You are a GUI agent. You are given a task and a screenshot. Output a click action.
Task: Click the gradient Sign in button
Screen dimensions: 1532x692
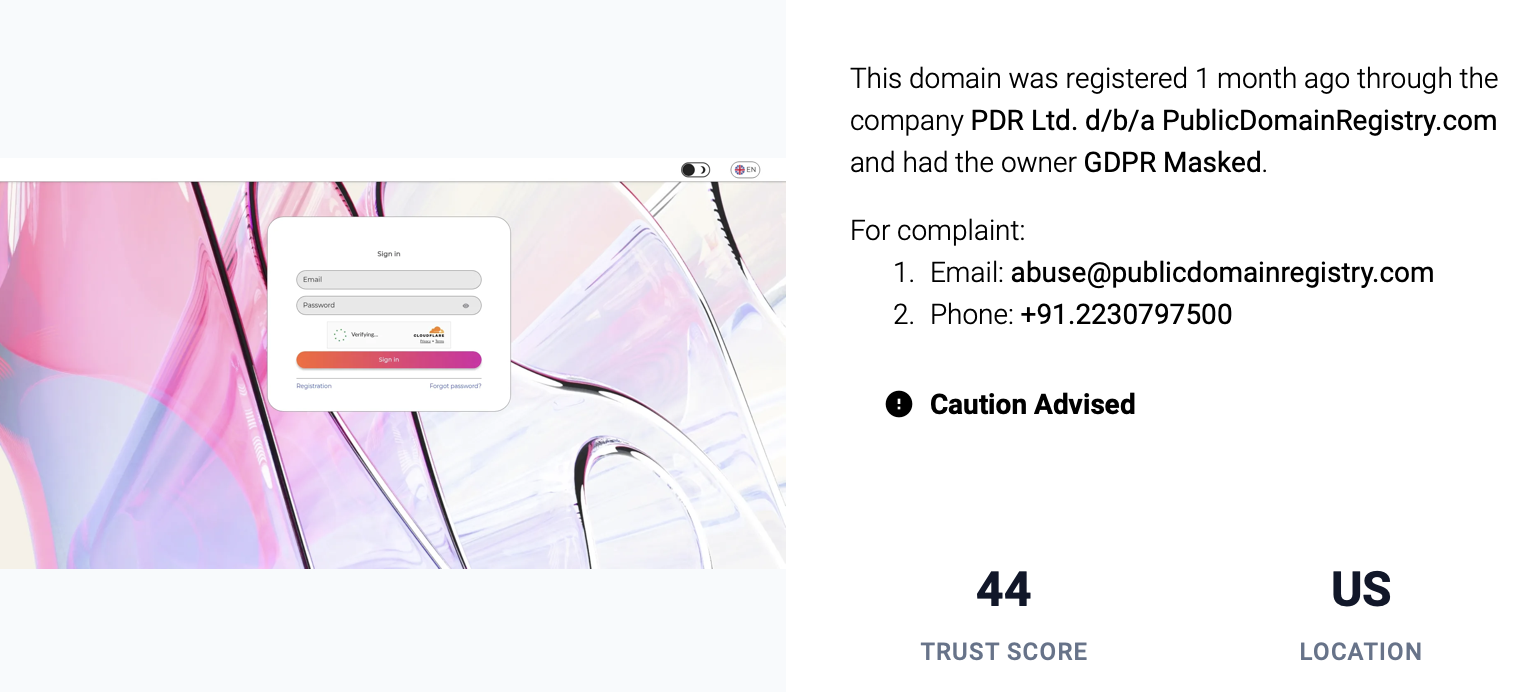pos(389,360)
